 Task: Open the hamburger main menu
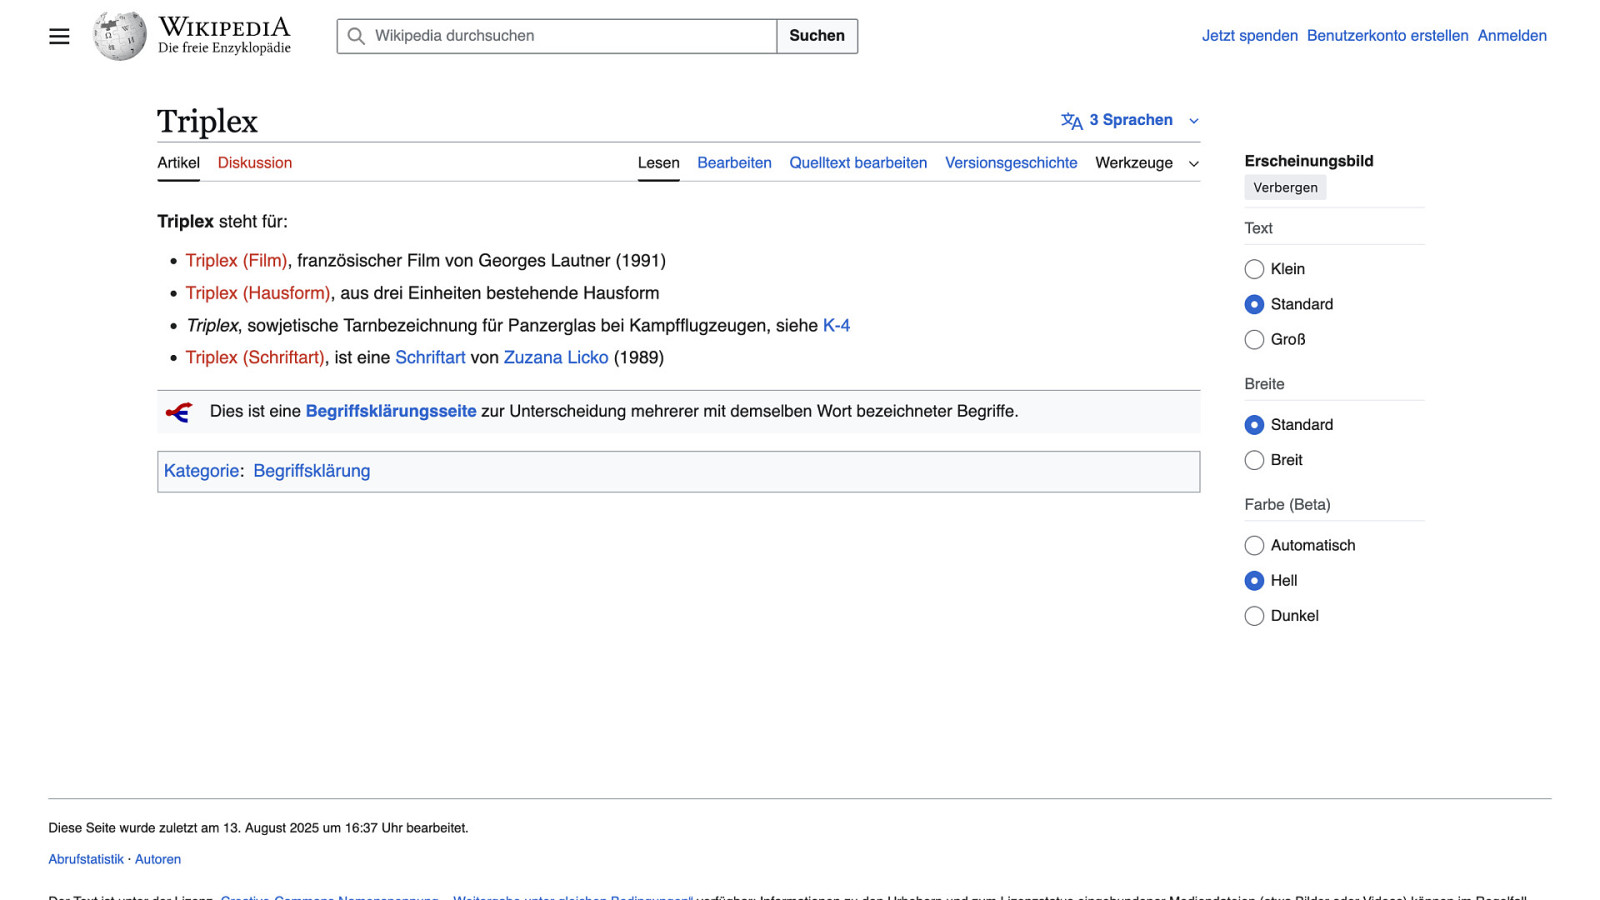click(59, 36)
